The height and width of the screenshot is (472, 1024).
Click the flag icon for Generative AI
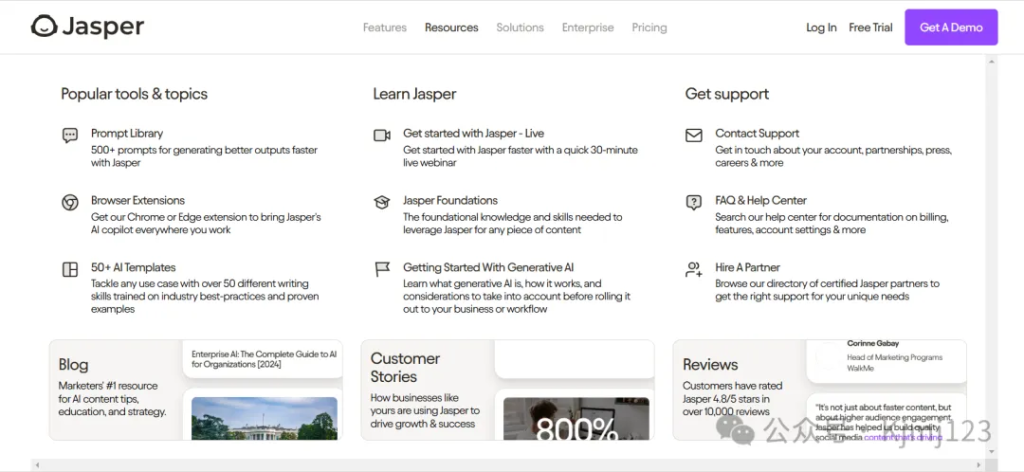pos(382,269)
